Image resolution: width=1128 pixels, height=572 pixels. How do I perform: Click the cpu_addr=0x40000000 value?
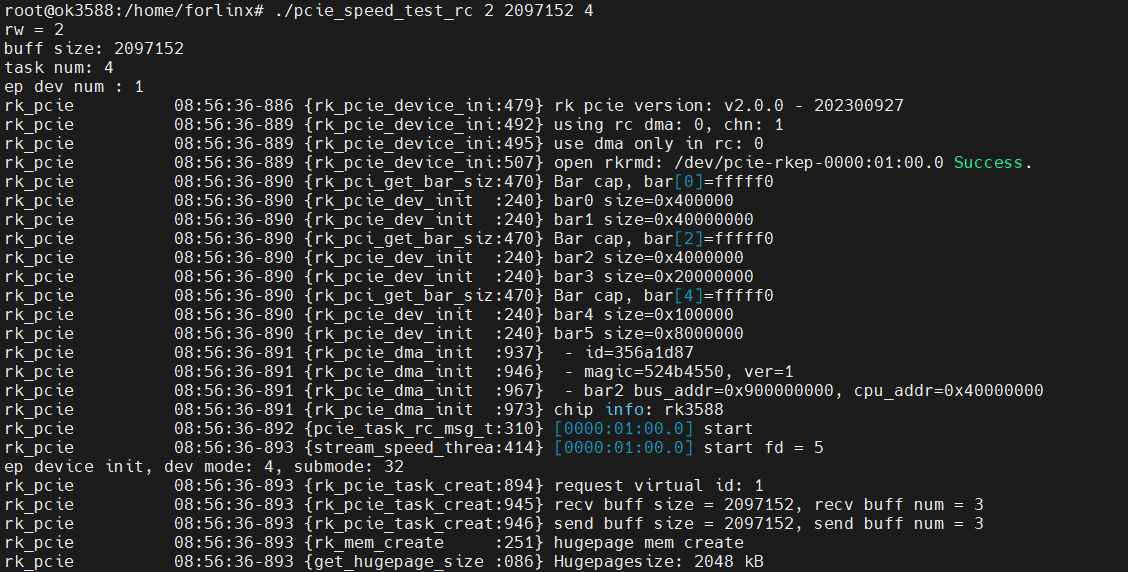tap(948, 391)
